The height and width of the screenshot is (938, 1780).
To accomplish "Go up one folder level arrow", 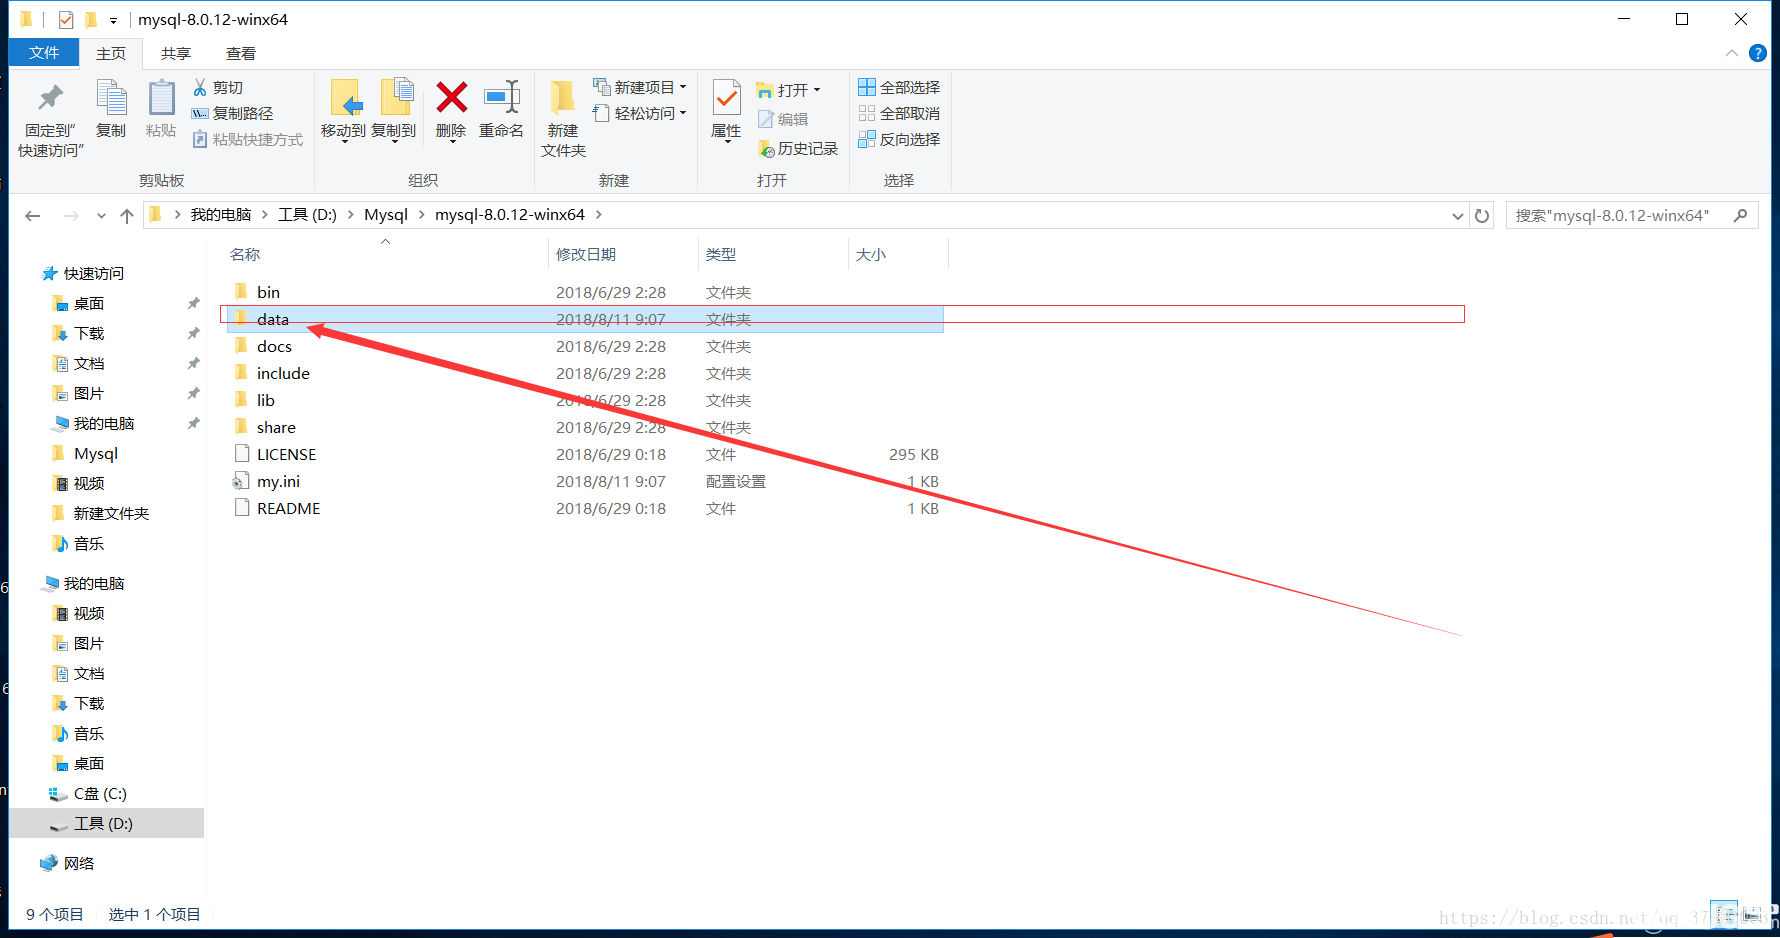I will tap(127, 215).
